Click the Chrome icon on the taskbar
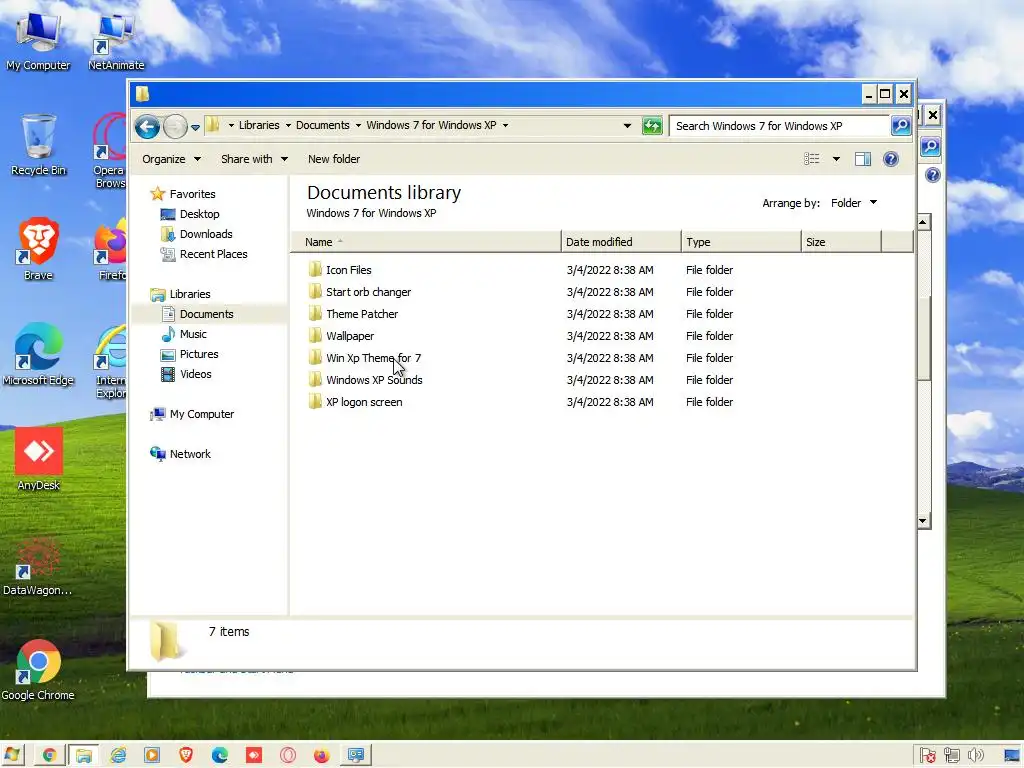Image resolution: width=1024 pixels, height=768 pixels. point(49,755)
